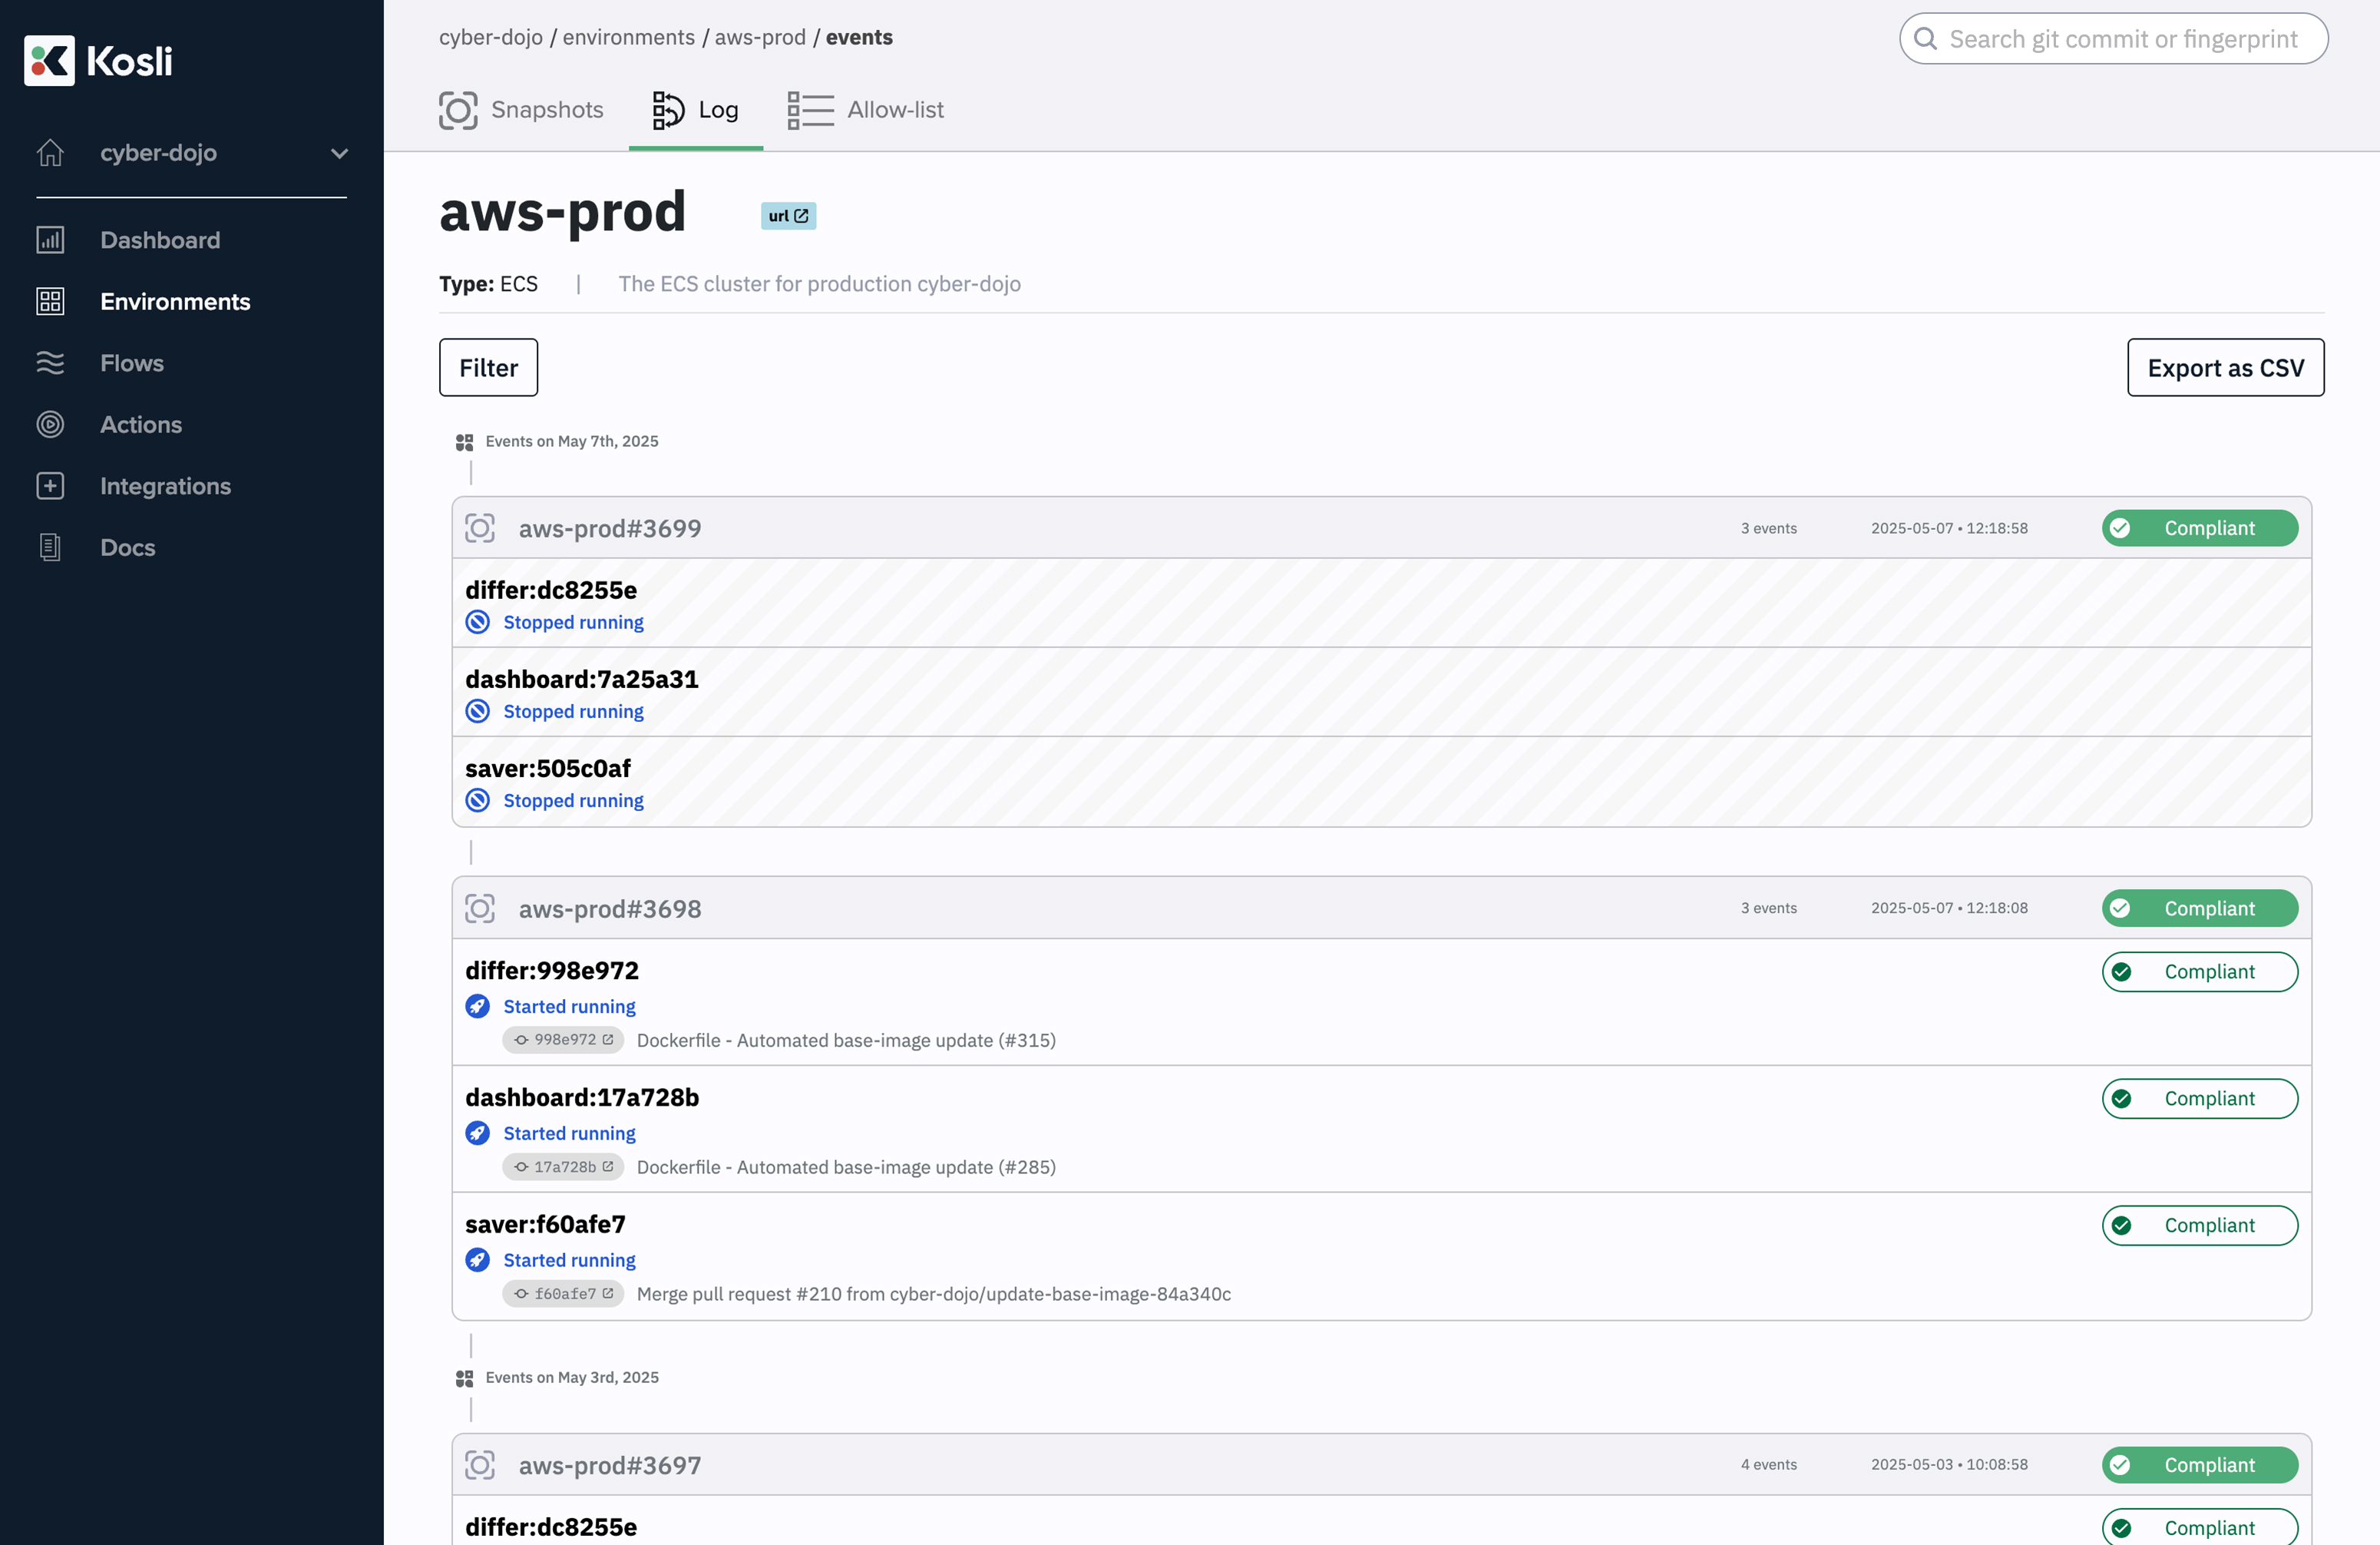Open the url external link badge
Screen dimensions: 2380x1545
coord(788,216)
